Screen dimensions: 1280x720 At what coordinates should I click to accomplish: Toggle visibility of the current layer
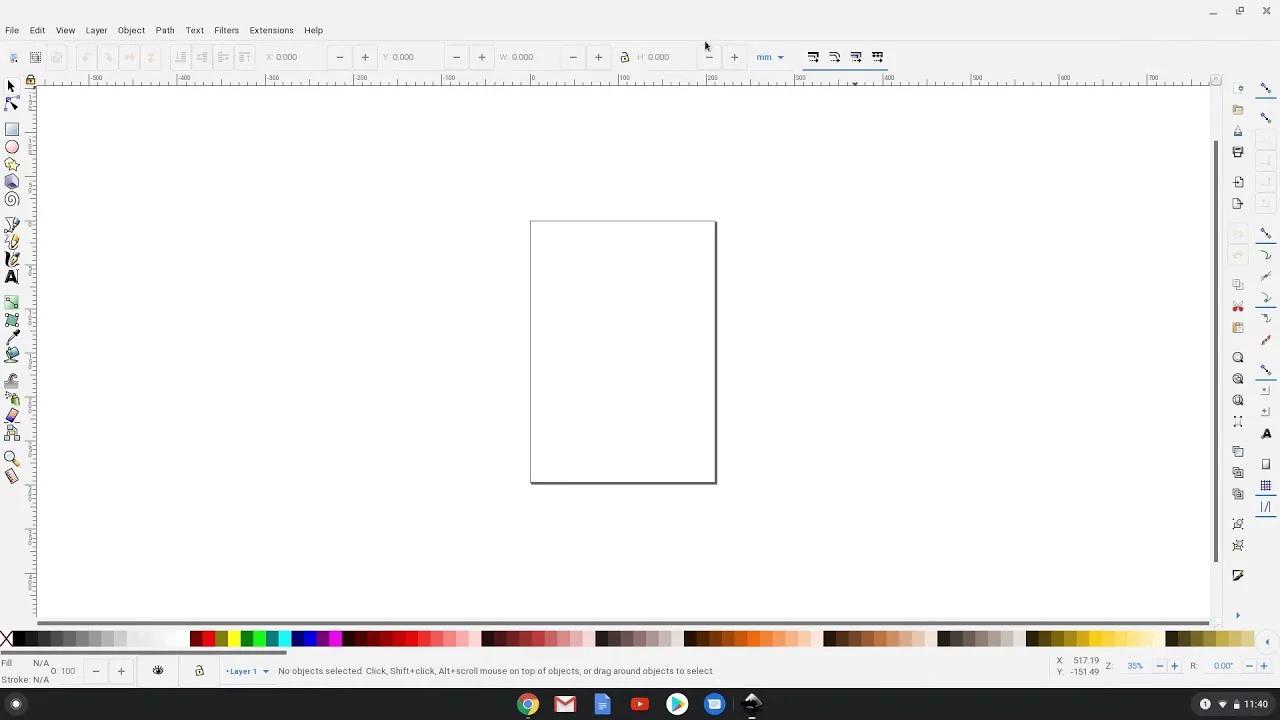pyautogui.click(x=158, y=670)
